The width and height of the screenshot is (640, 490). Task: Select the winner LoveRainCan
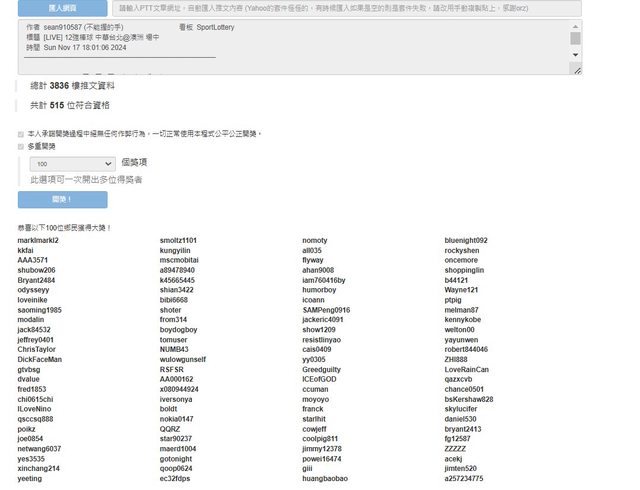click(467, 369)
